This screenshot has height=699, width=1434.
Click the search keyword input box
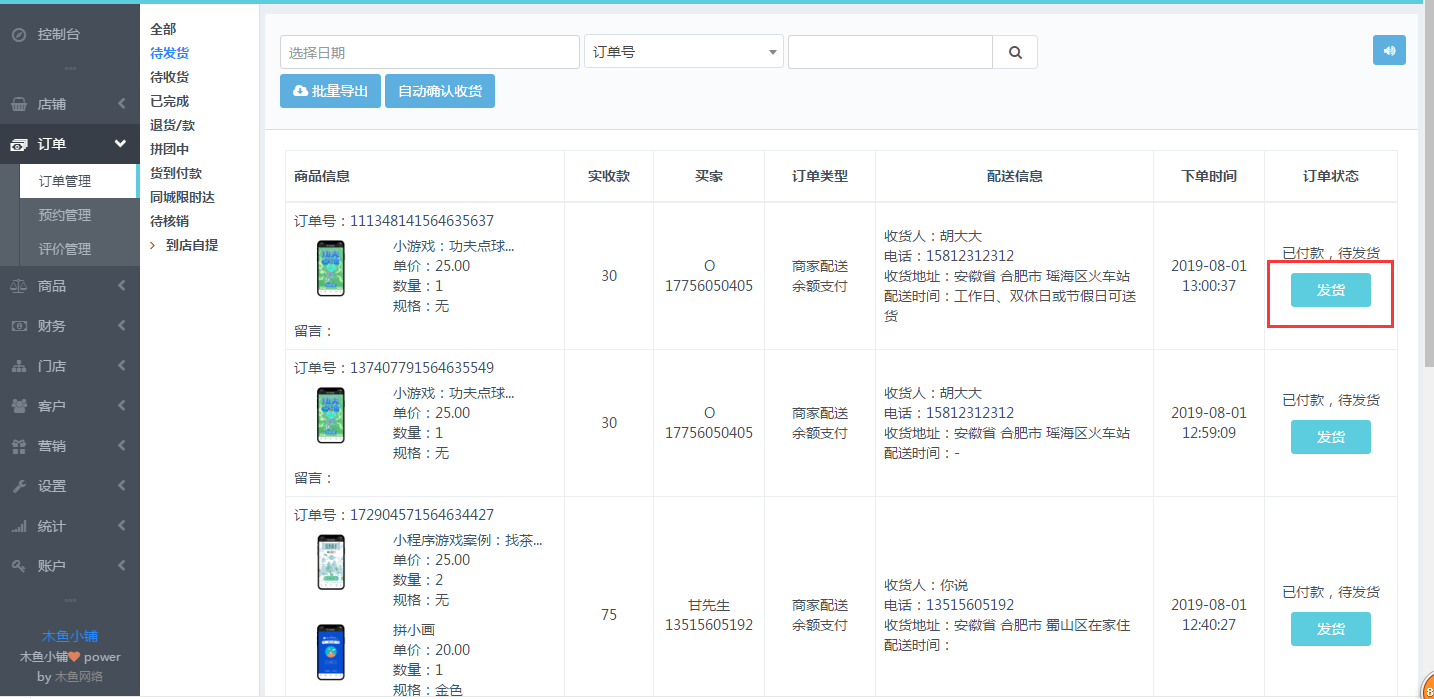click(x=890, y=52)
